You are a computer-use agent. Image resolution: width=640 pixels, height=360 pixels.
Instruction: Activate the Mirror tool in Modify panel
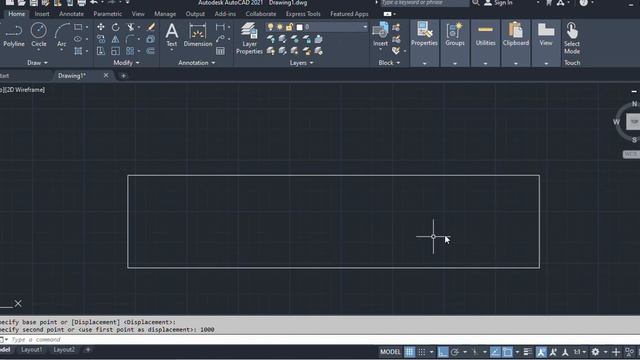pos(116,39)
